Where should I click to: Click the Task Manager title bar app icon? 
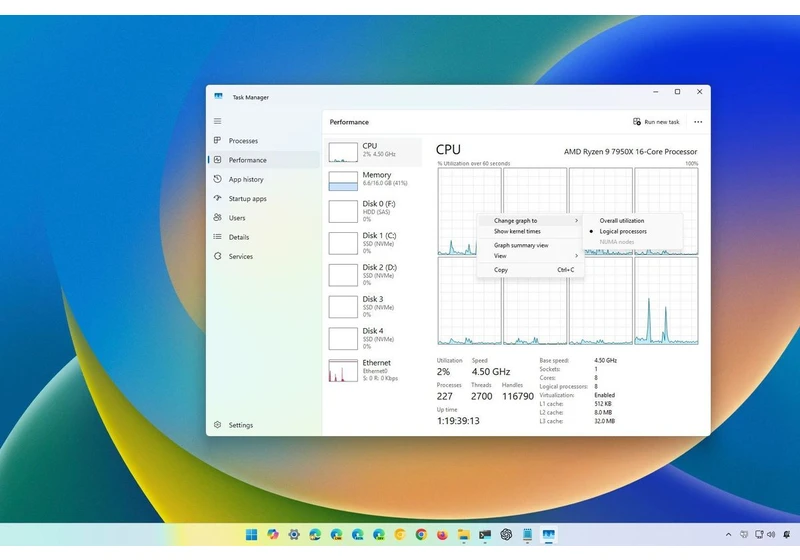point(218,96)
